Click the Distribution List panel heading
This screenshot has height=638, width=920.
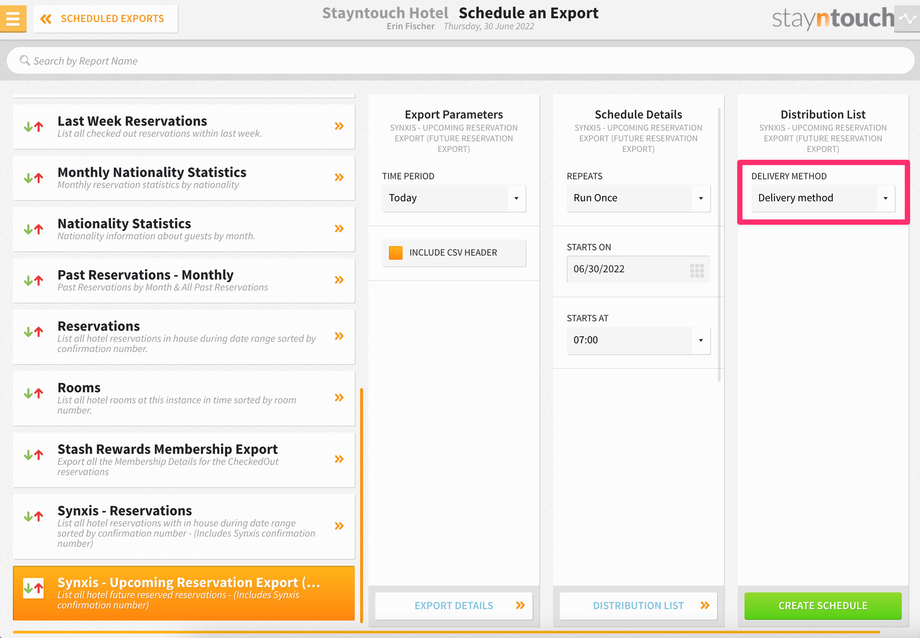pyautogui.click(x=823, y=114)
